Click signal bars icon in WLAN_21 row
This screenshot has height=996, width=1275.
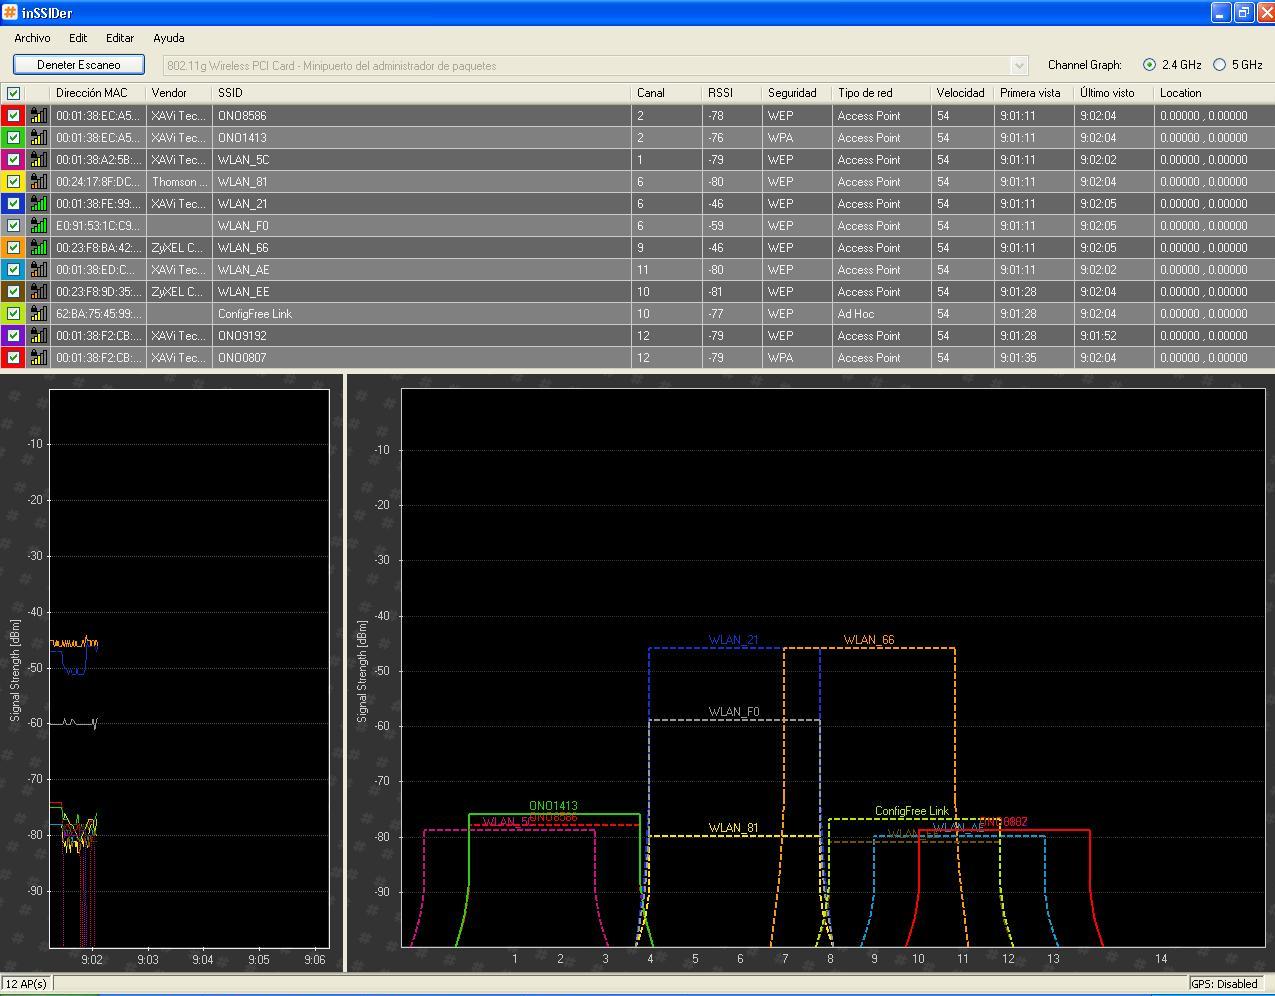38,204
